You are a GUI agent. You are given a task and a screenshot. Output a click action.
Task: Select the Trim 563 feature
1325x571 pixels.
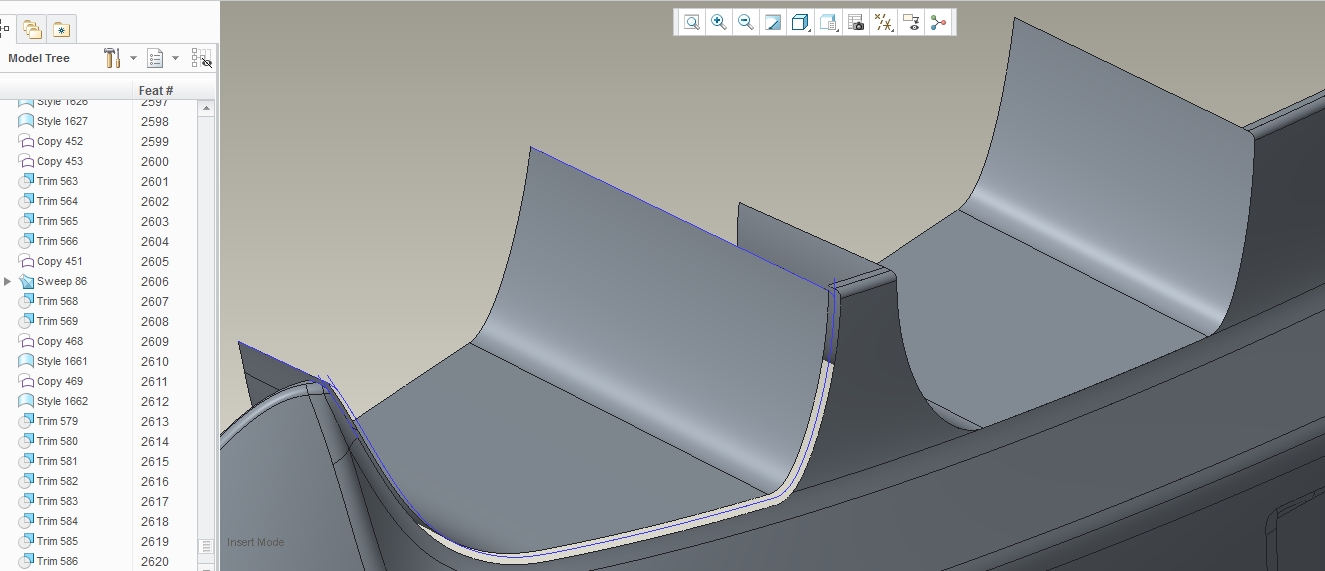57,181
